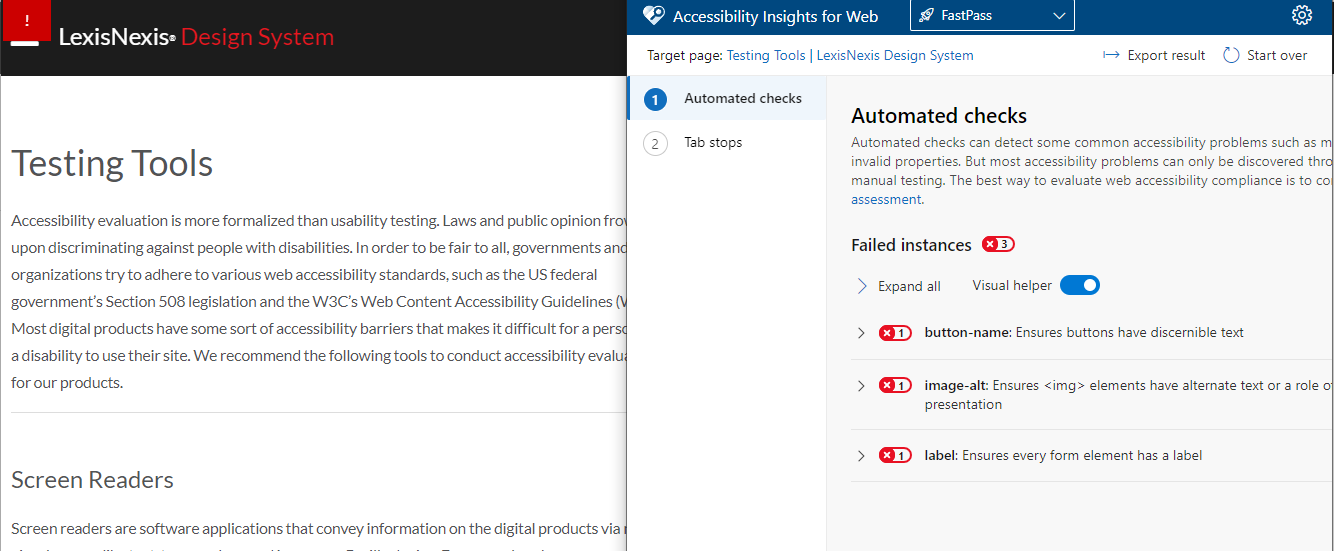
Task: Click the Export result arrow icon
Action: point(1111,55)
